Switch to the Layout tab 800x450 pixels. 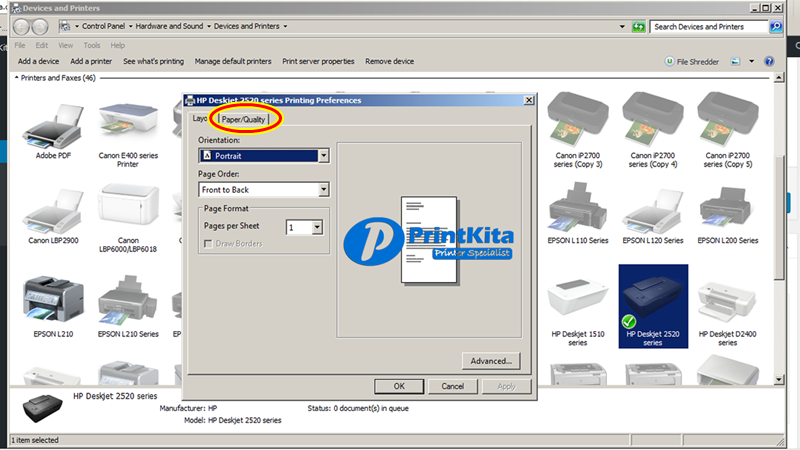click(x=200, y=118)
